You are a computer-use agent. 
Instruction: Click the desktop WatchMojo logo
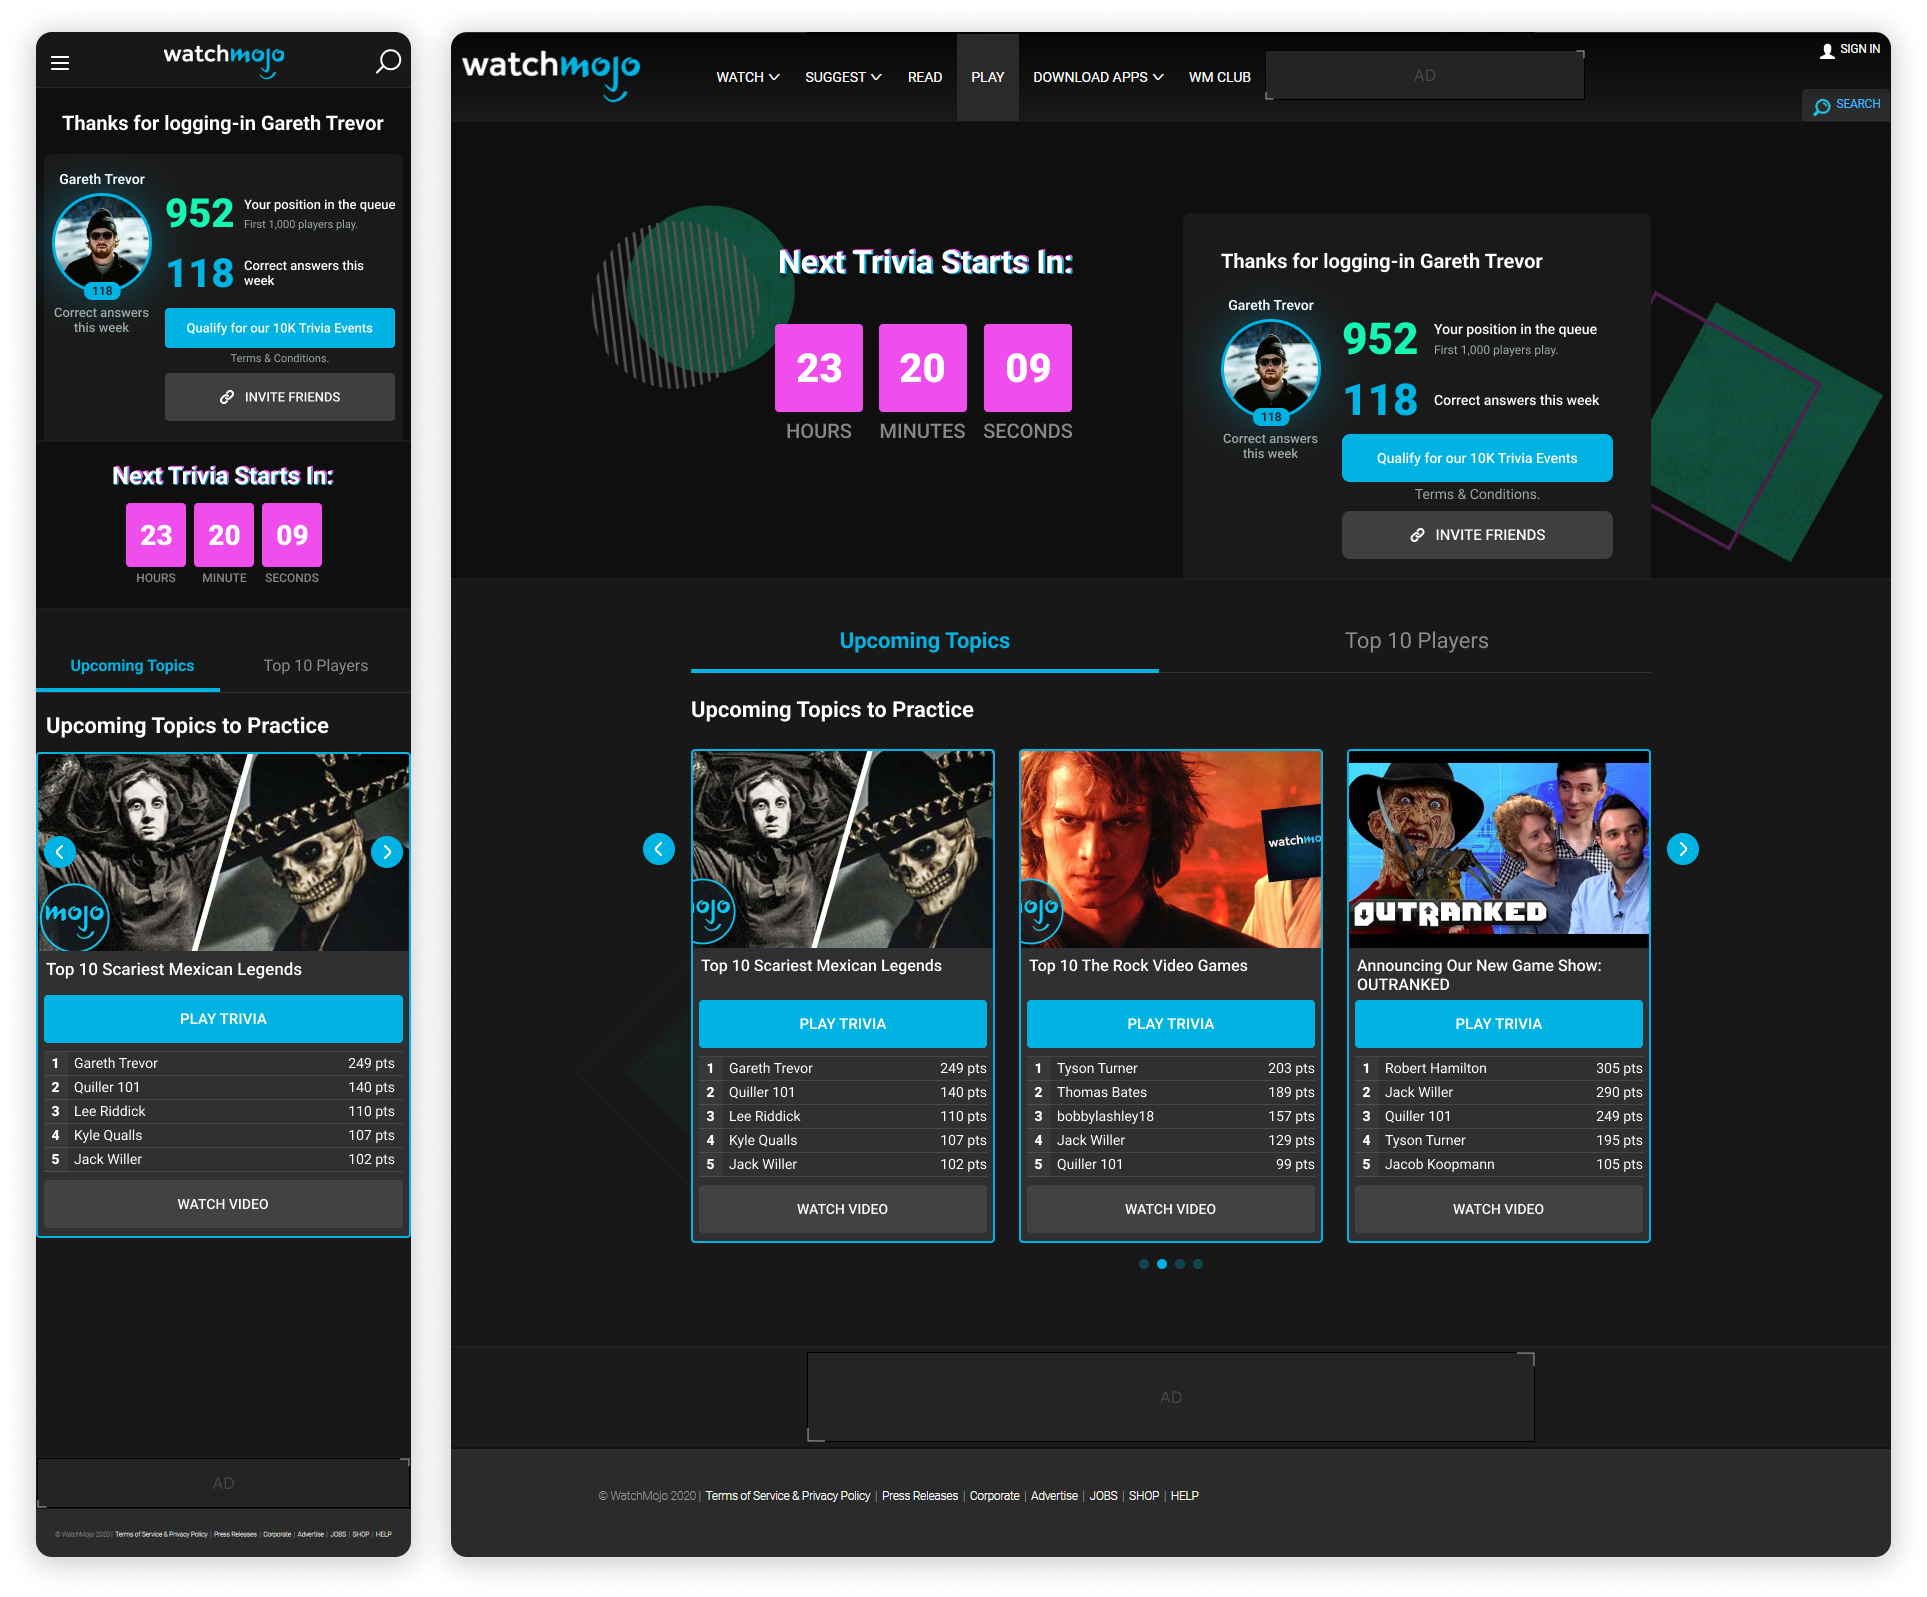551,75
